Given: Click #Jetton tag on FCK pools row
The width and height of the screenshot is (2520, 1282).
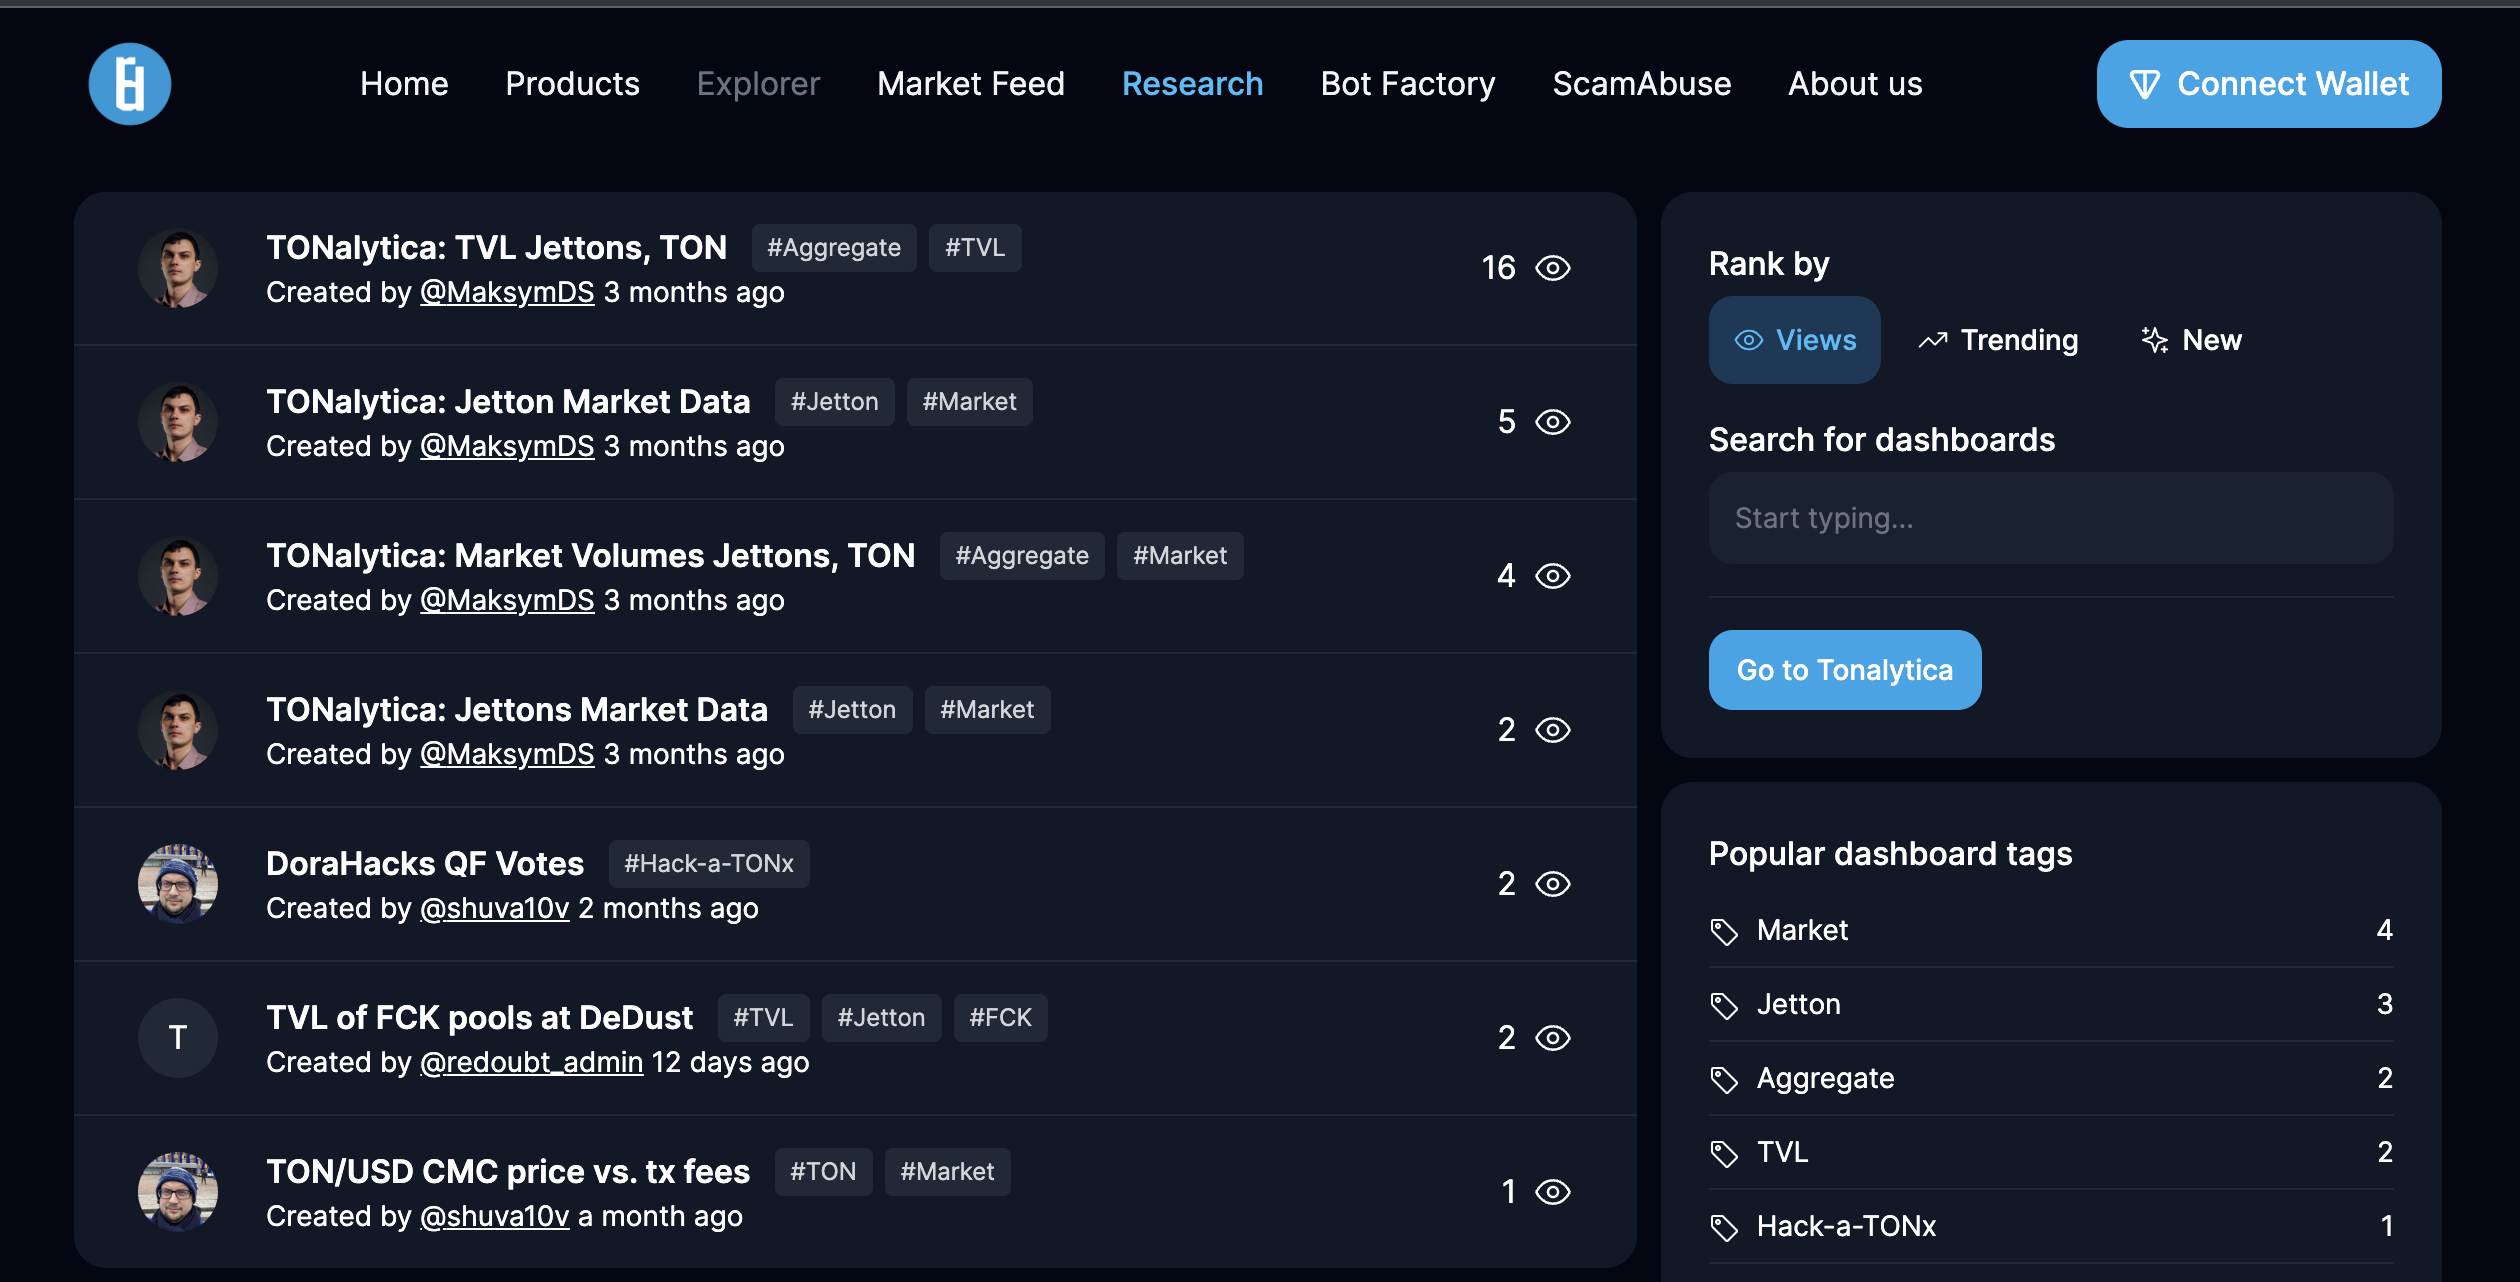Looking at the screenshot, I should (x=882, y=1017).
